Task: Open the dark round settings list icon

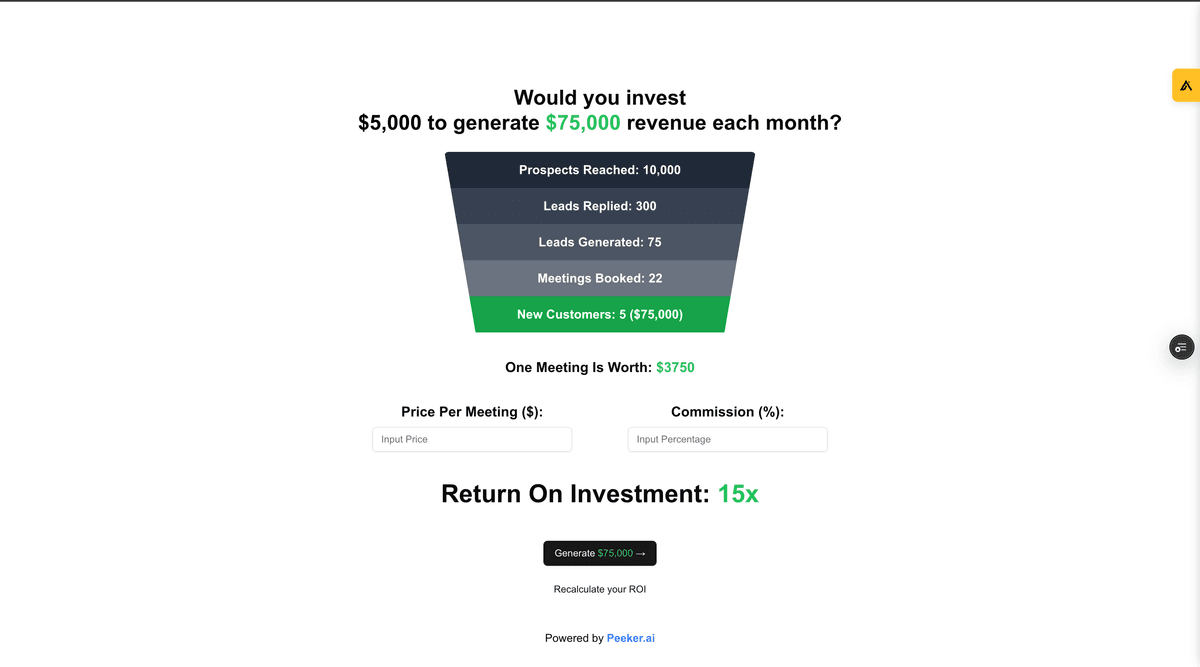Action: click(1182, 347)
